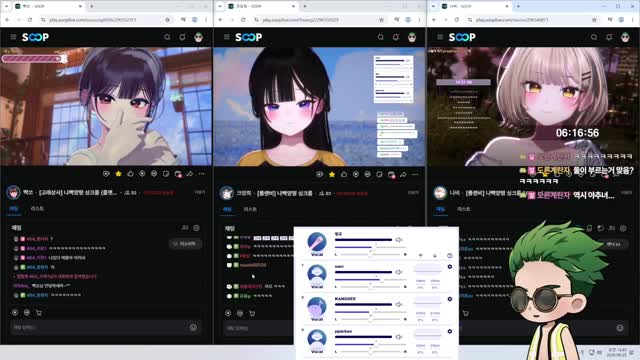Mute the KANGHEE vocal track speaker
Viewport: 640px width, 360px height.
click(399, 304)
